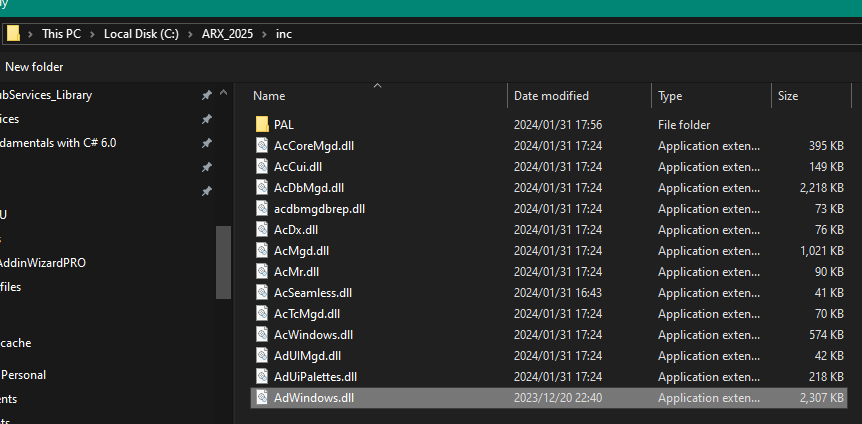Unpin the ubServices_Library quick access item
This screenshot has height=424, width=862.
206,96
